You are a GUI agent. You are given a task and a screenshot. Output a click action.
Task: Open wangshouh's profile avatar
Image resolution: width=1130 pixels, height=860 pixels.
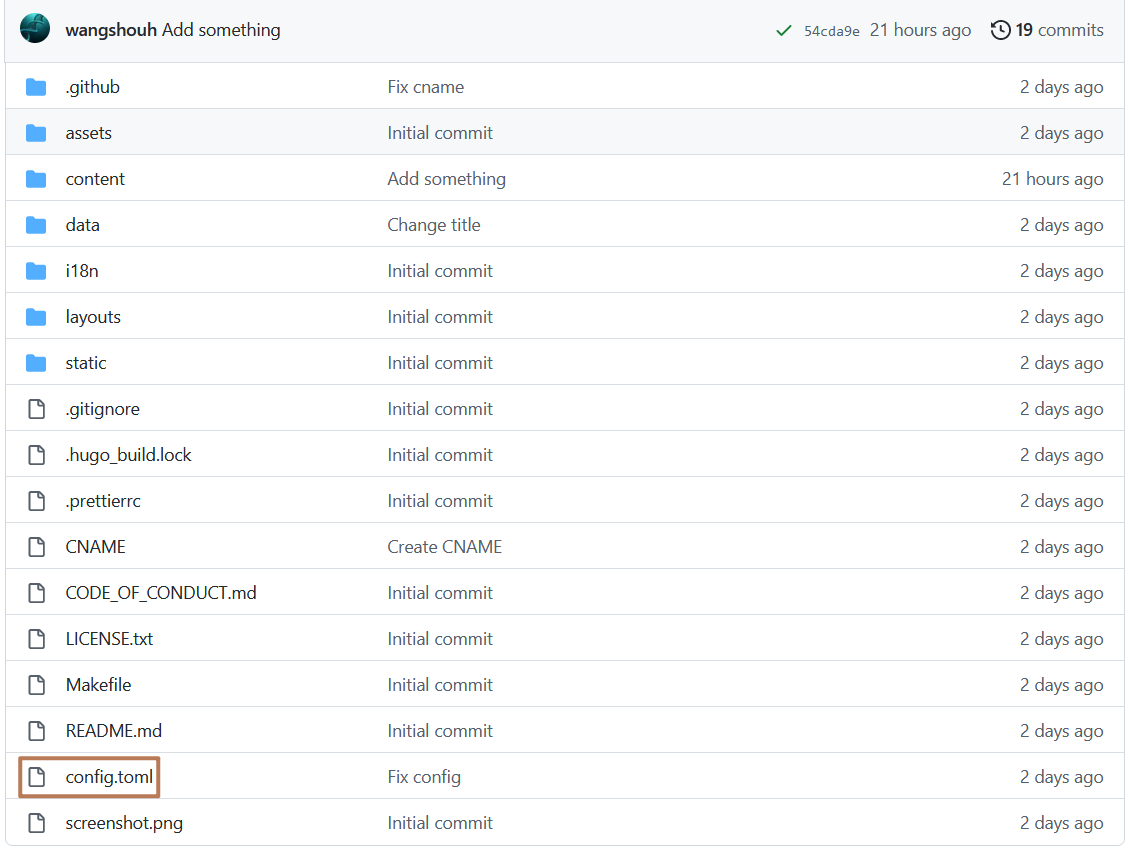point(34,29)
